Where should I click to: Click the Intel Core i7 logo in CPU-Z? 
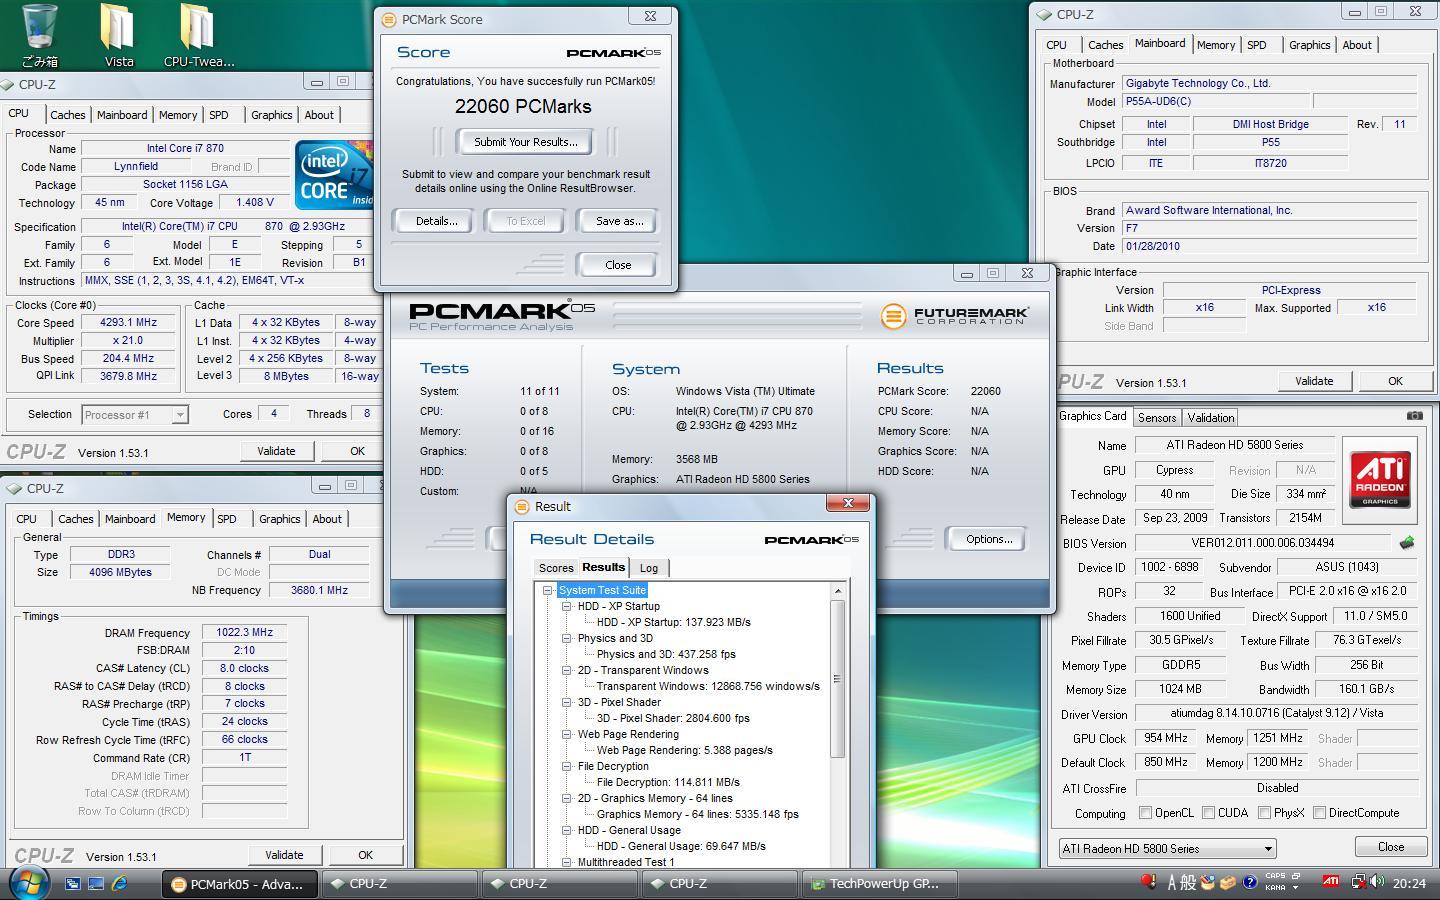click(x=334, y=175)
